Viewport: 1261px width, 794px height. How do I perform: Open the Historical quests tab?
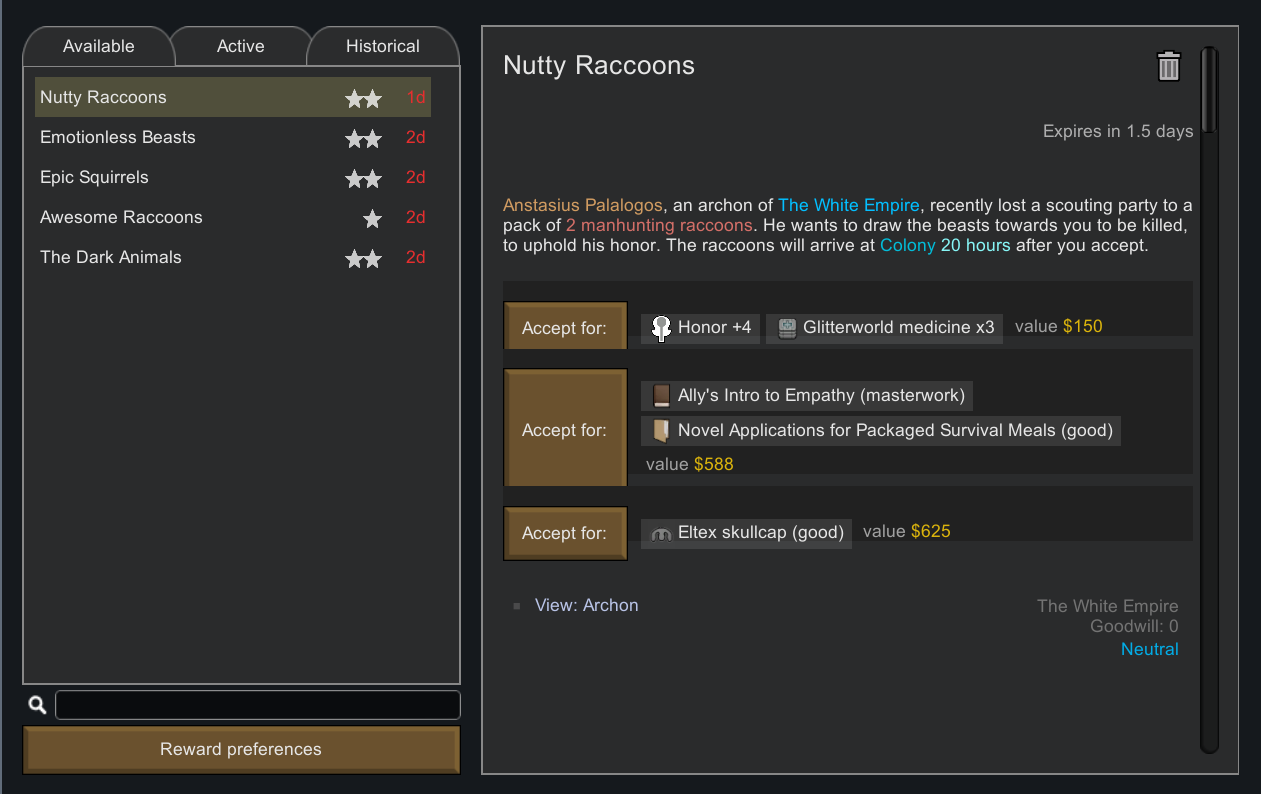point(382,47)
